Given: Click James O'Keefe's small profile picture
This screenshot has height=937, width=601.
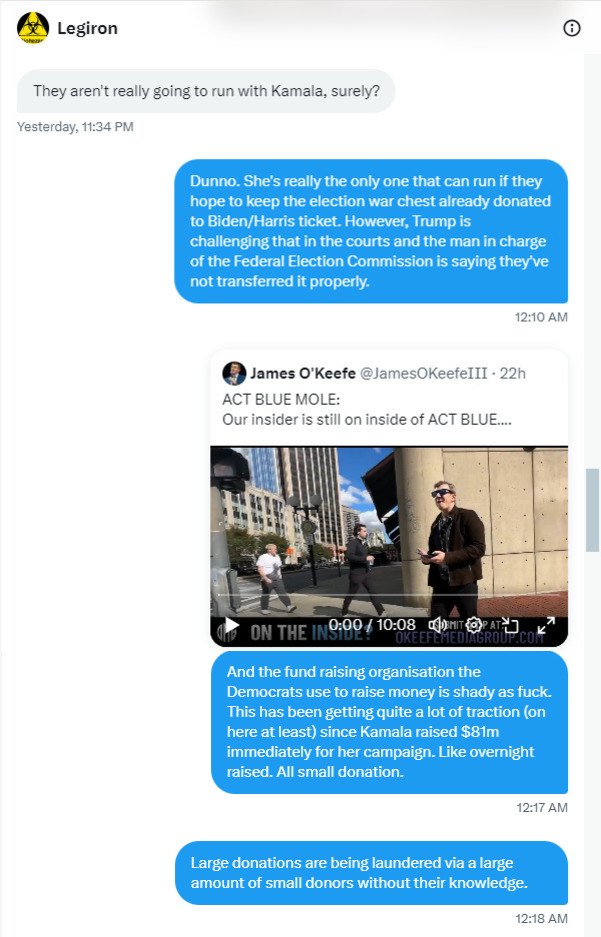Looking at the screenshot, I should pyautogui.click(x=234, y=373).
